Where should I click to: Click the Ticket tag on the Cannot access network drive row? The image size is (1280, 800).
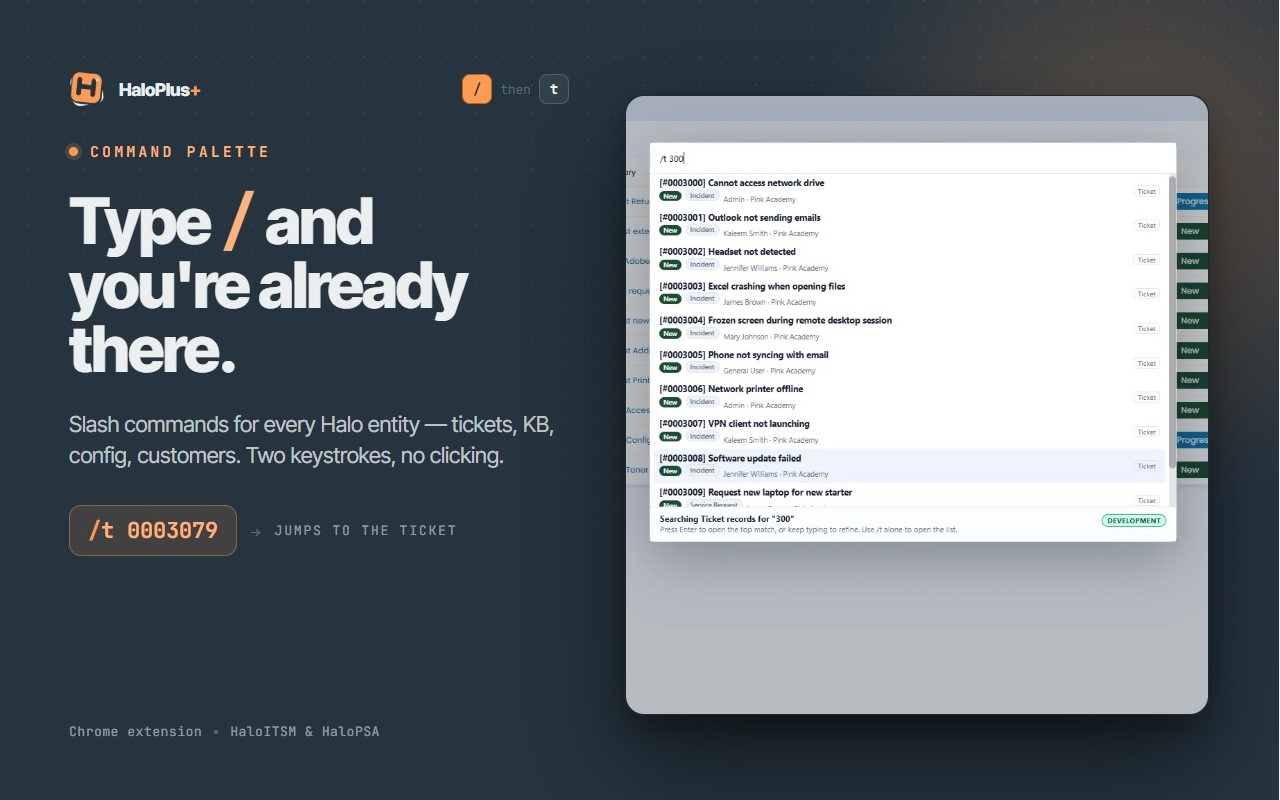coord(1146,191)
